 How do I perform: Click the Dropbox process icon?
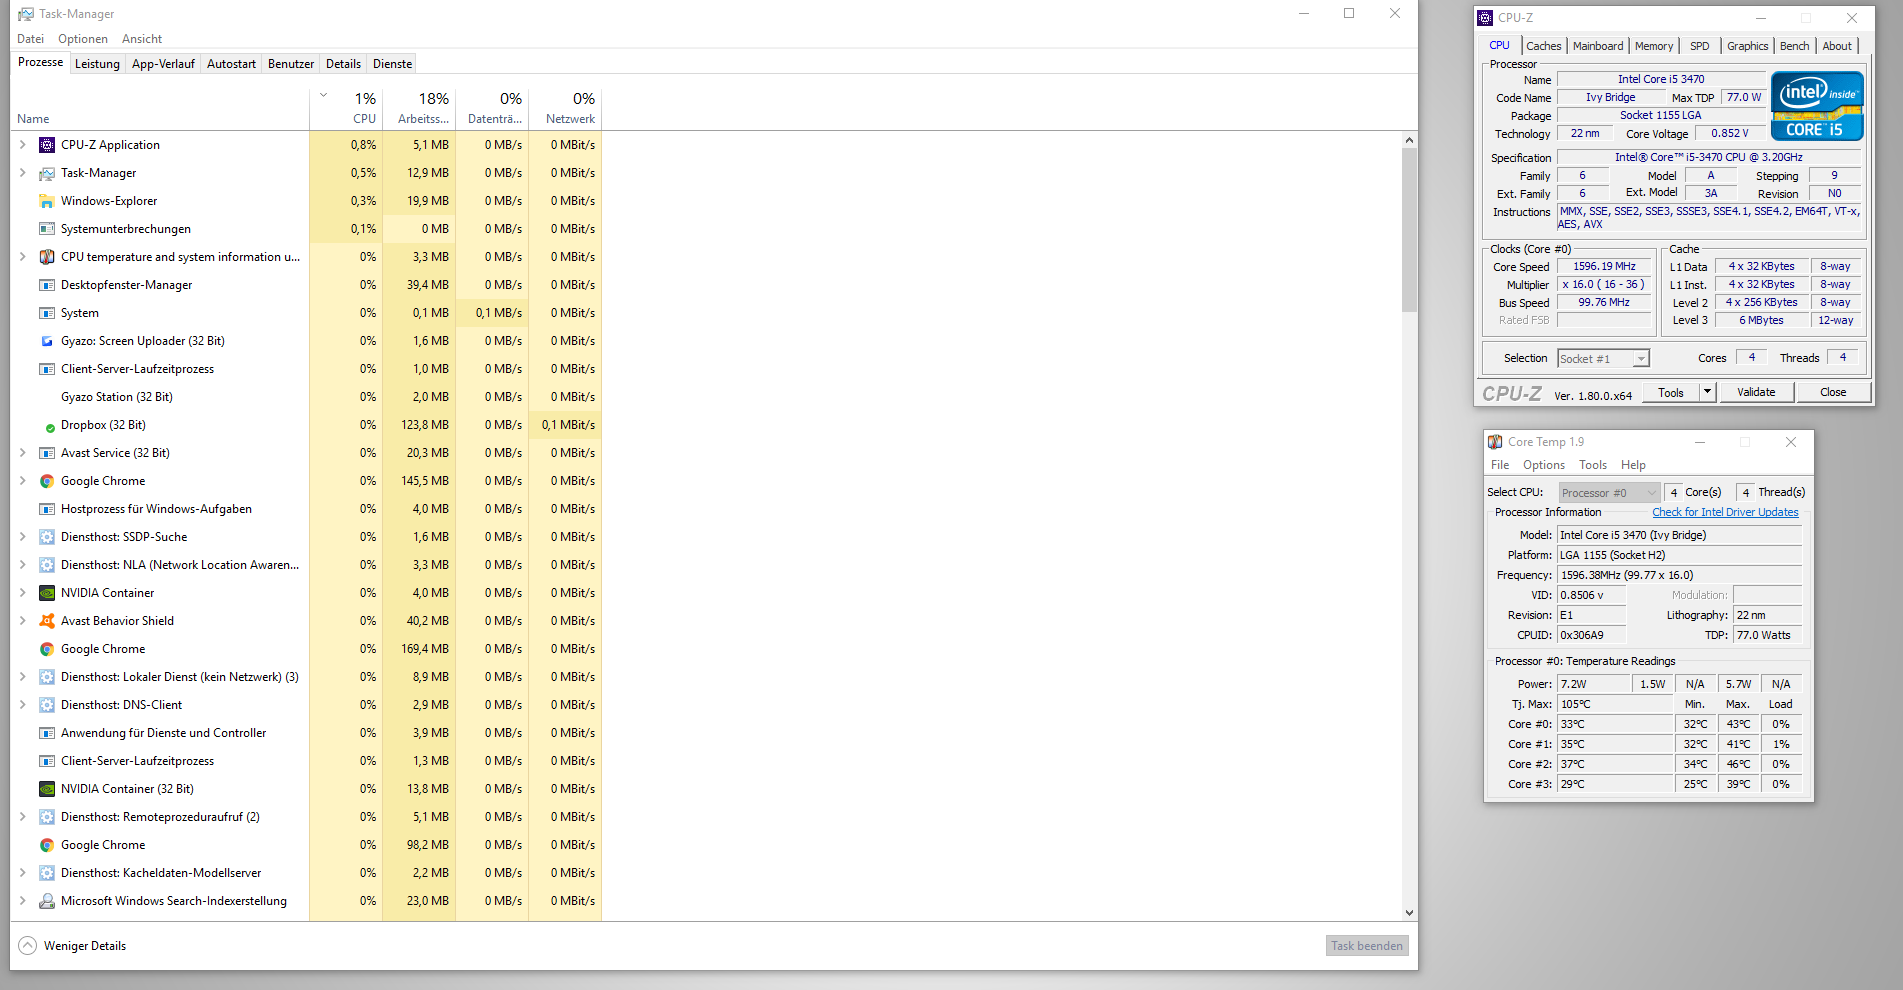[50, 427]
